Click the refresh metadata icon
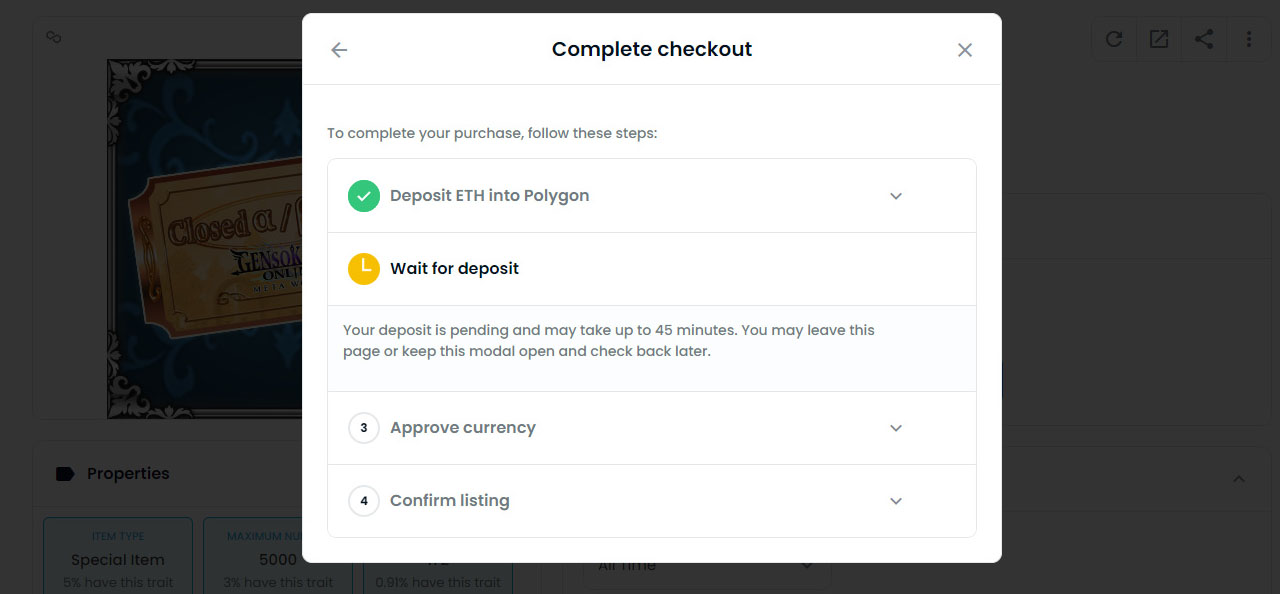 click(1113, 39)
